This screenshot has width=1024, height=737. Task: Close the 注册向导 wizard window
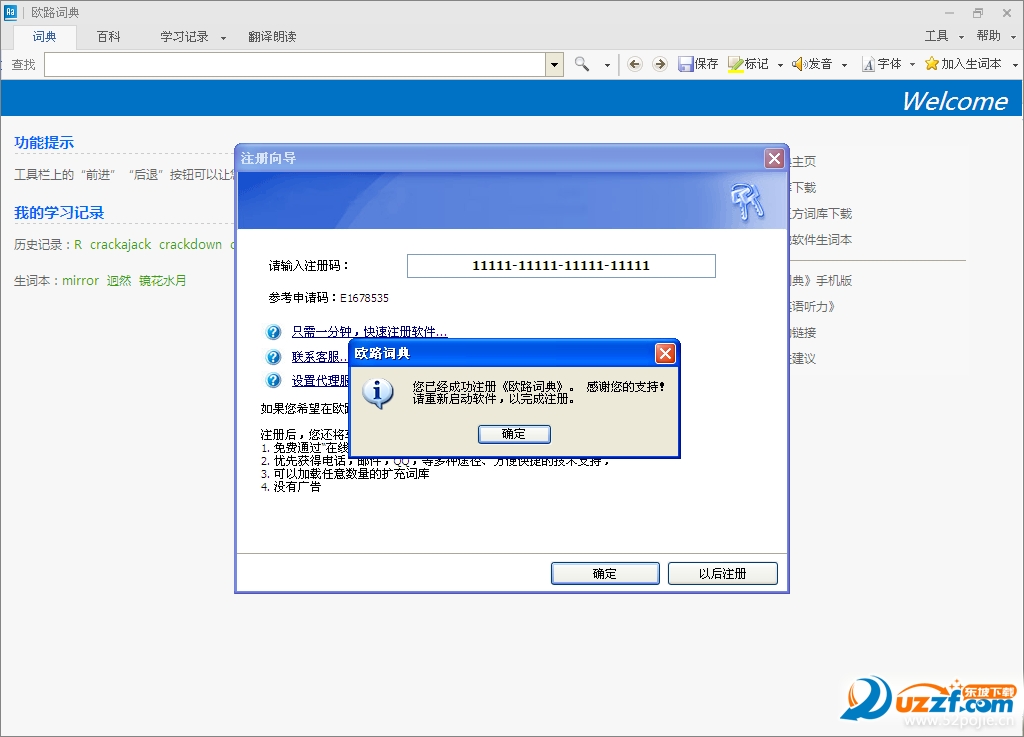coord(775,158)
